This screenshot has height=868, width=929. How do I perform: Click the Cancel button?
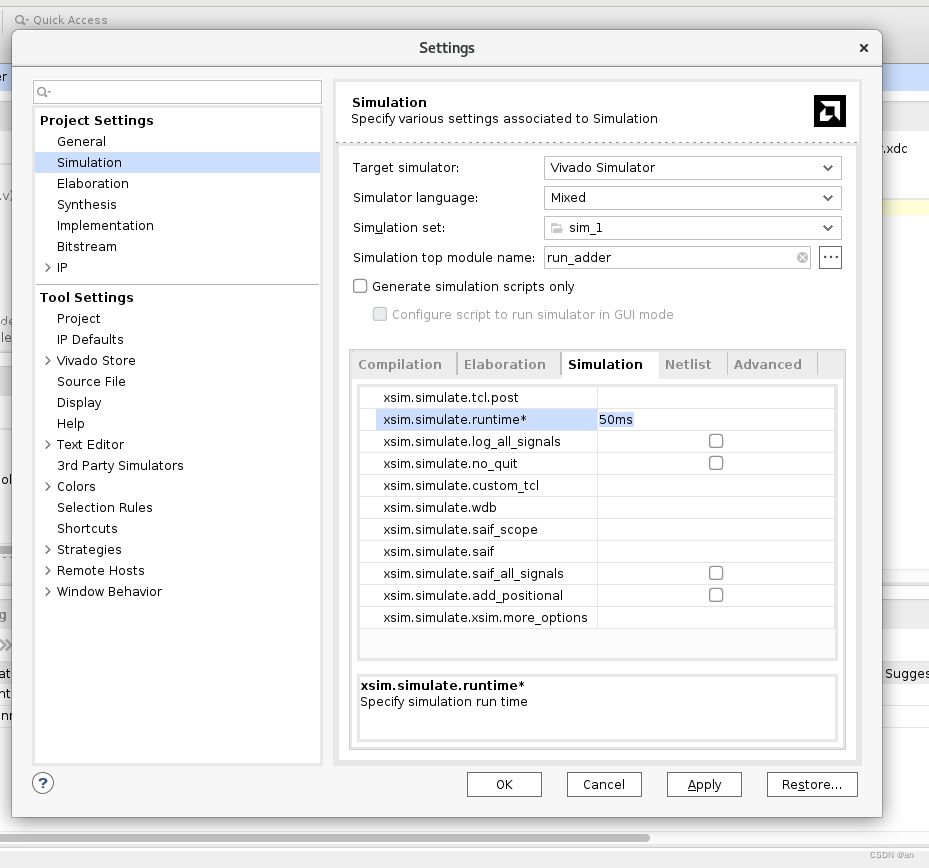[x=604, y=784]
